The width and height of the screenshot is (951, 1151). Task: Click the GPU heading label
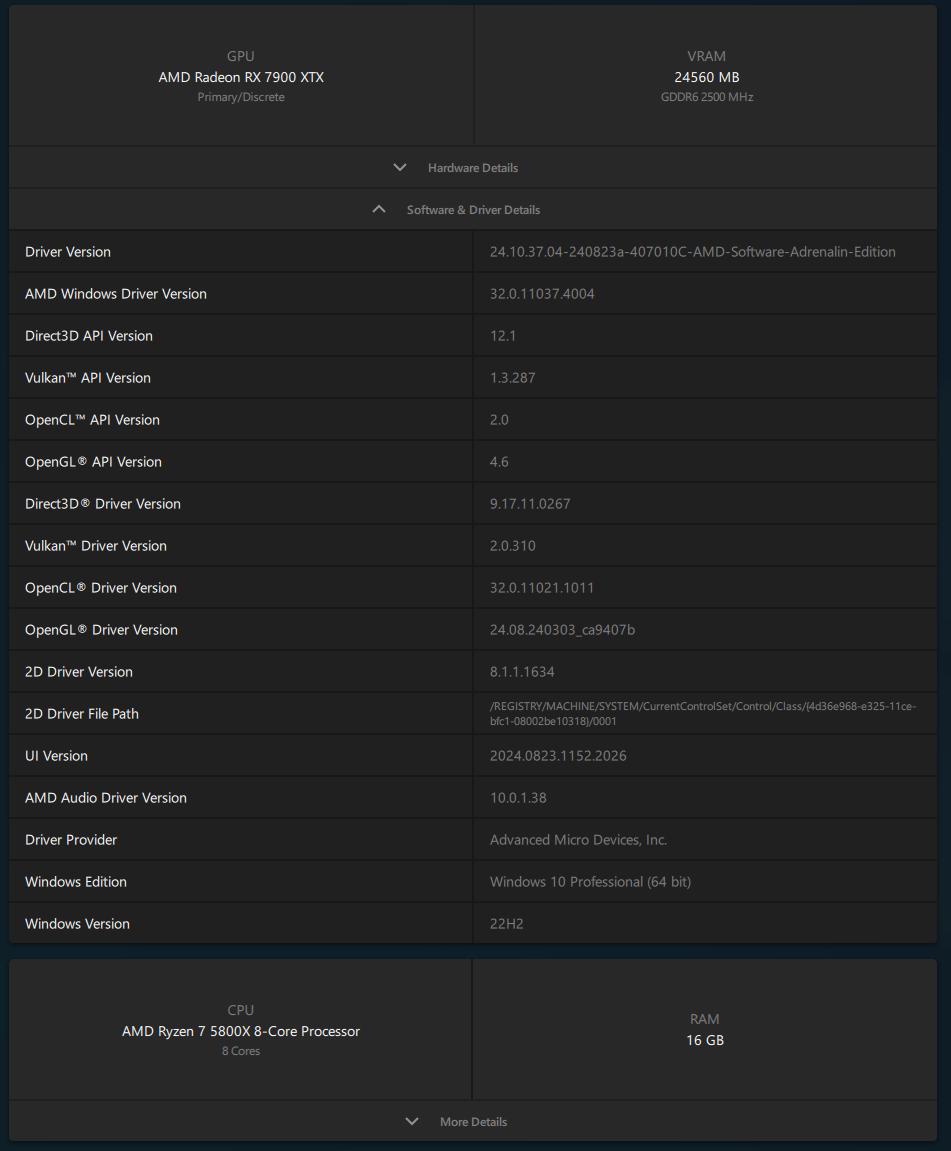(241, 57)
